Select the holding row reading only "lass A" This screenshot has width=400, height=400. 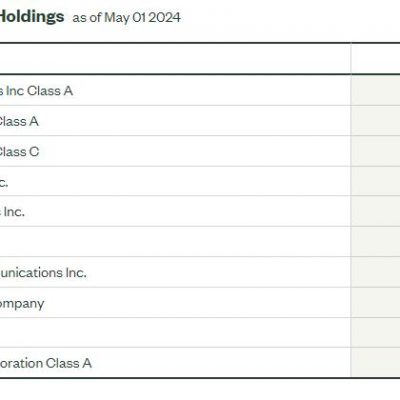click(19, 121)
